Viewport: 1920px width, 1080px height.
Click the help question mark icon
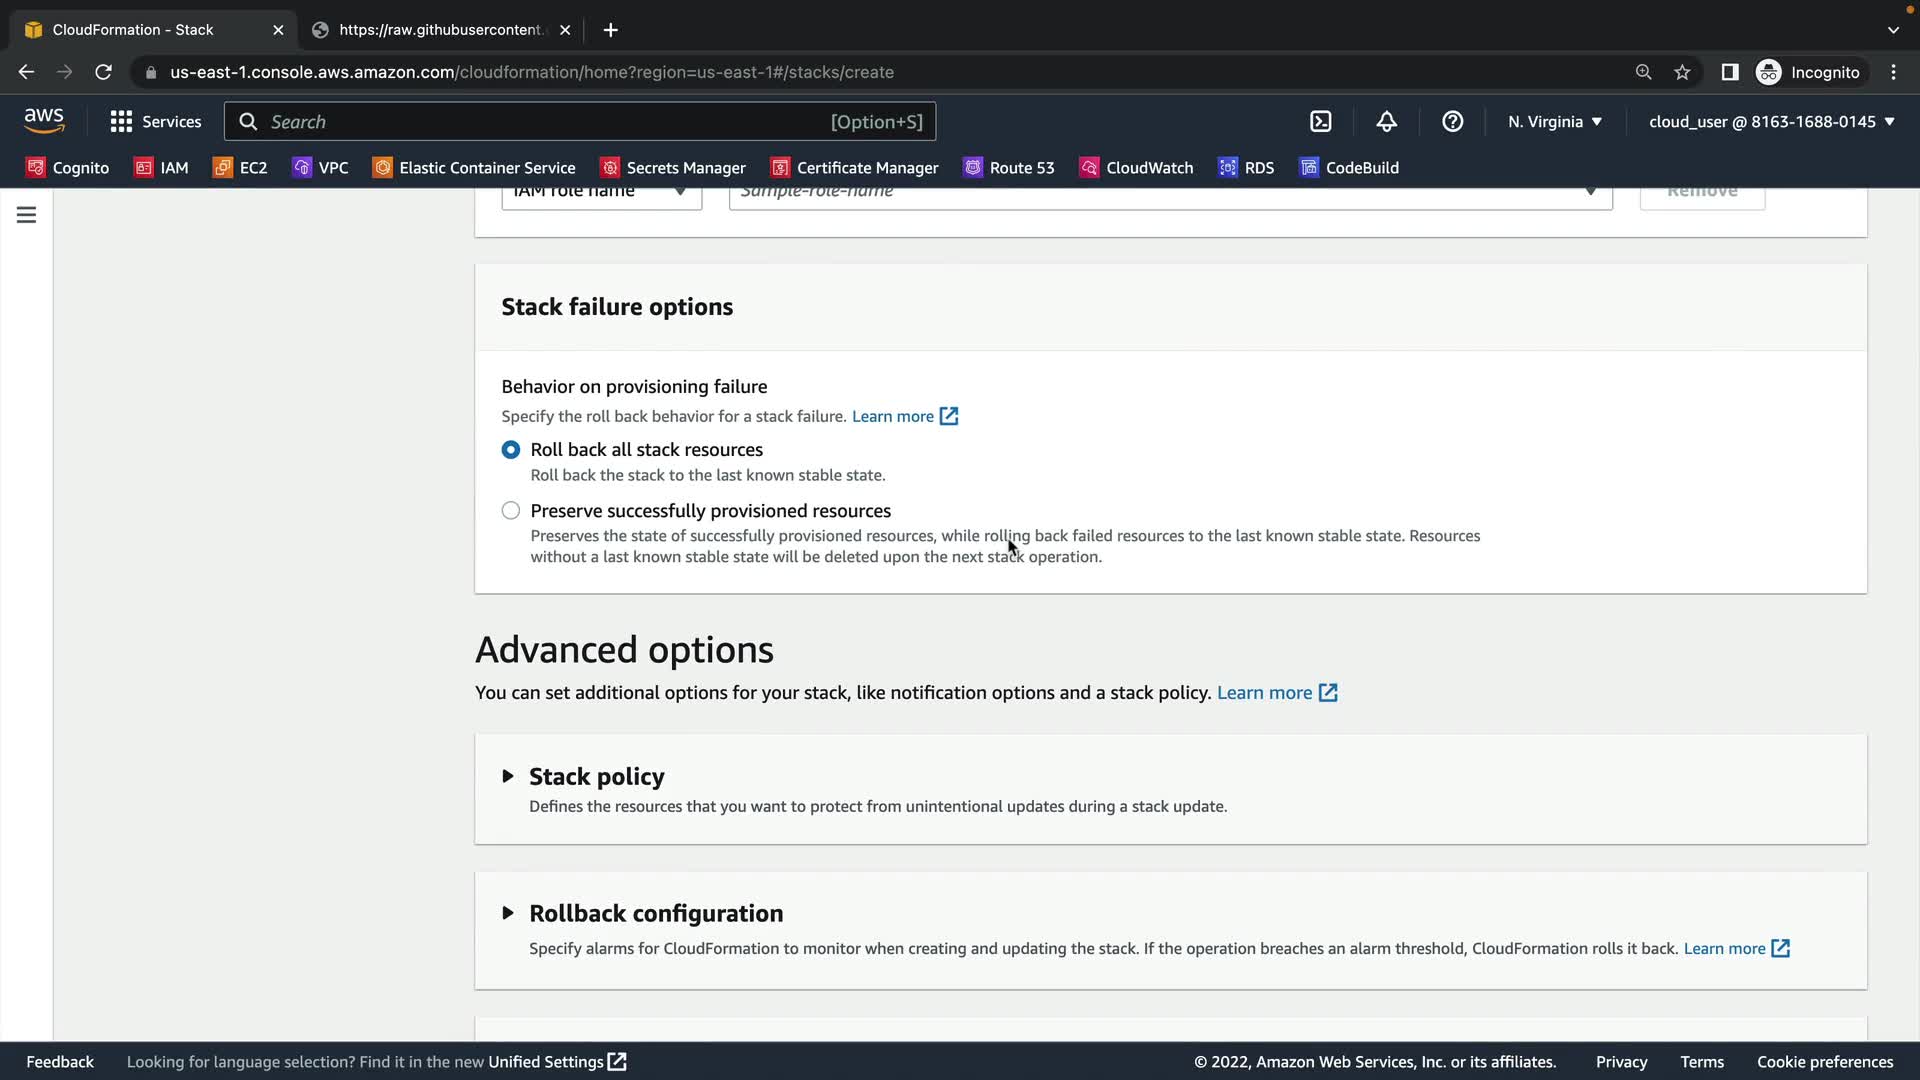pyautogui.click(x=1452, y=121)
